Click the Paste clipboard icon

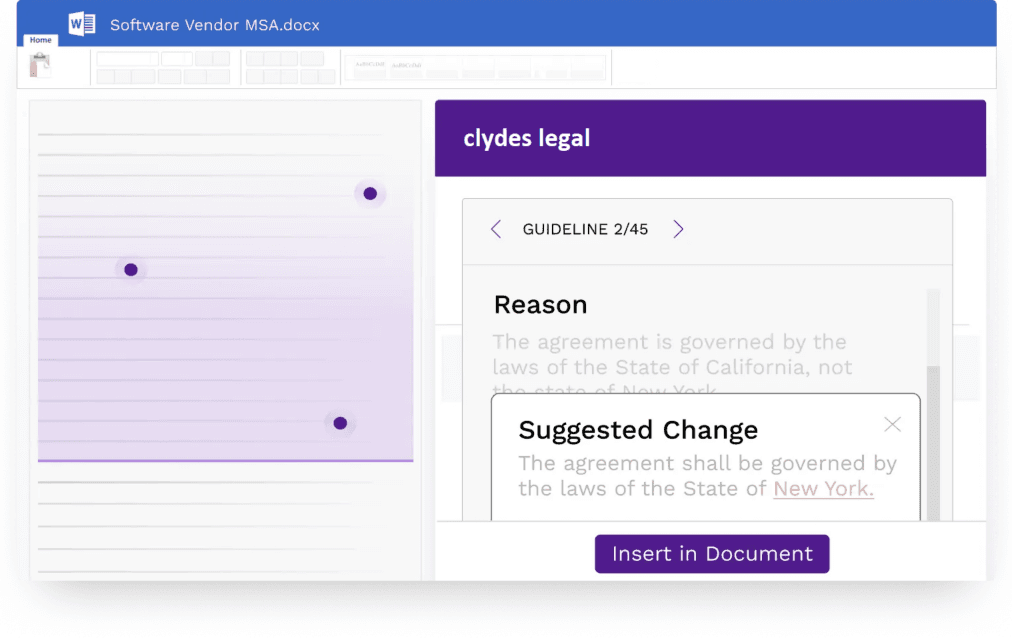point(40,65)
